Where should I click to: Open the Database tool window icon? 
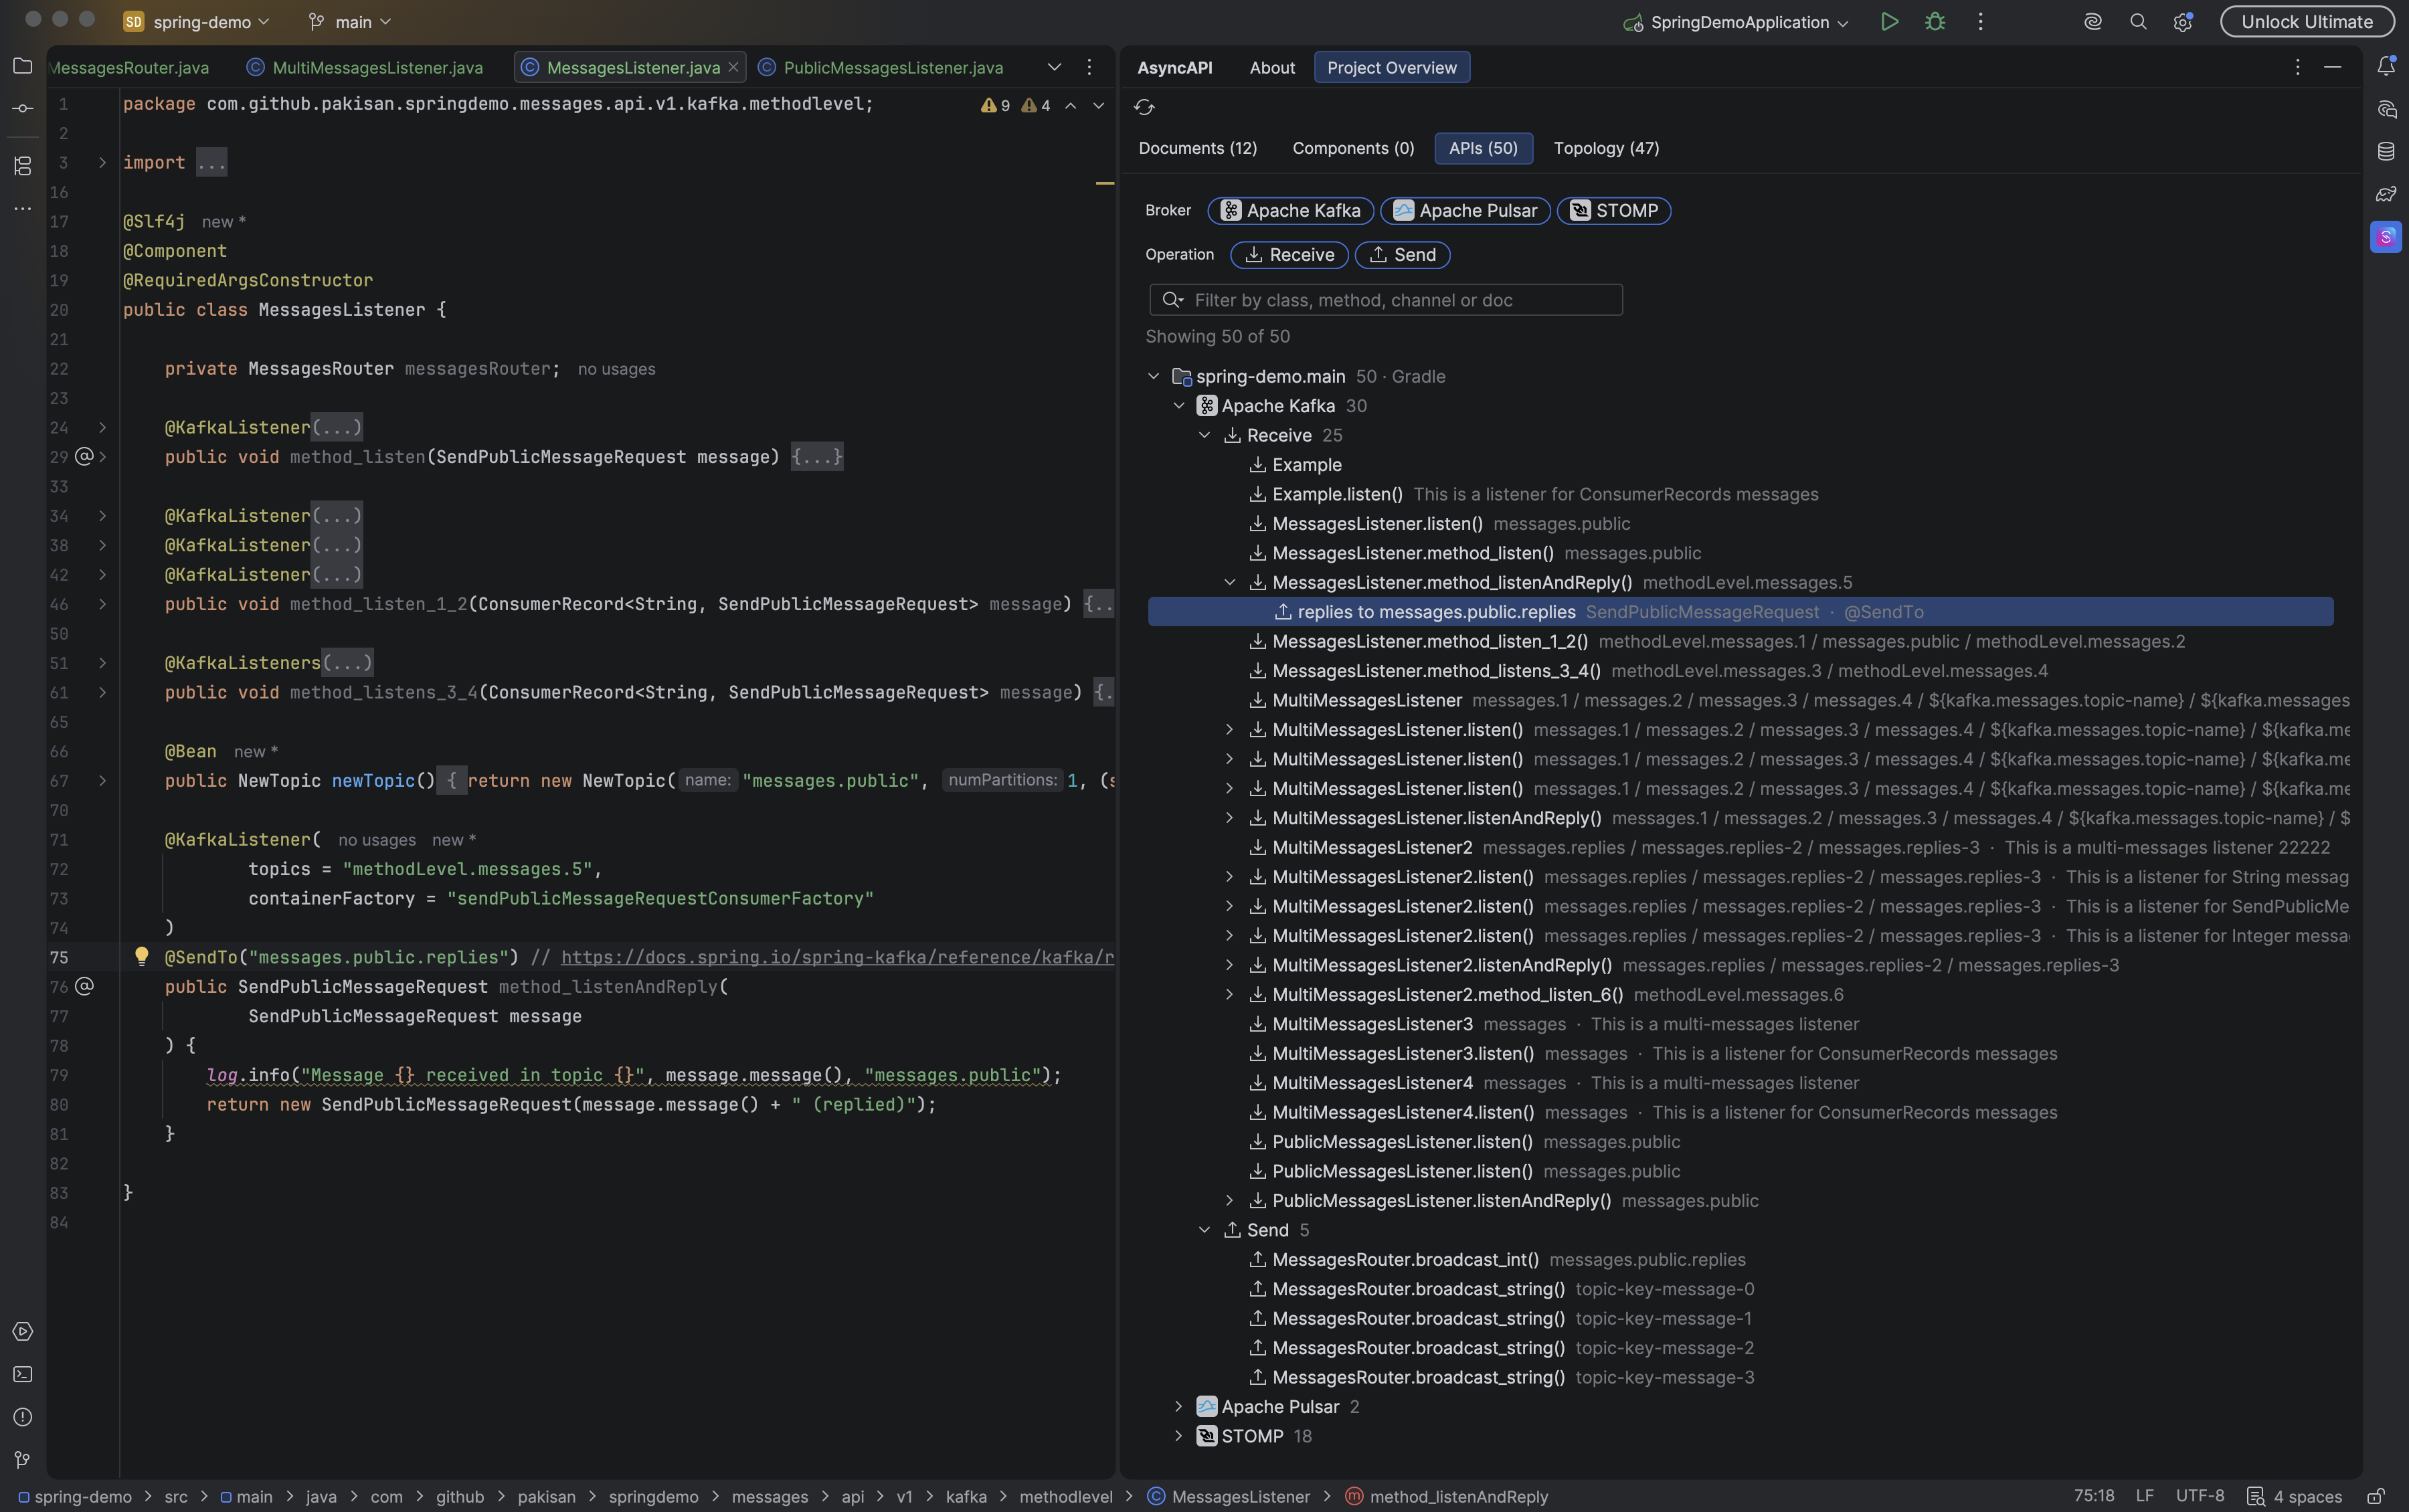(x=2386, y=151)
